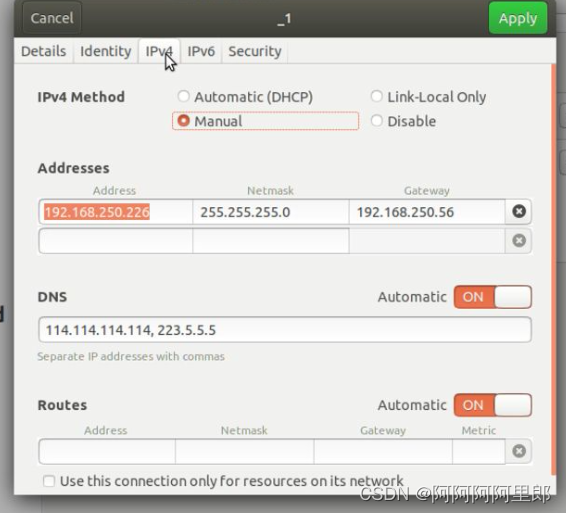566x513 pixels.
Task: Open the IPv4 tab
Action: coord(159,51)
